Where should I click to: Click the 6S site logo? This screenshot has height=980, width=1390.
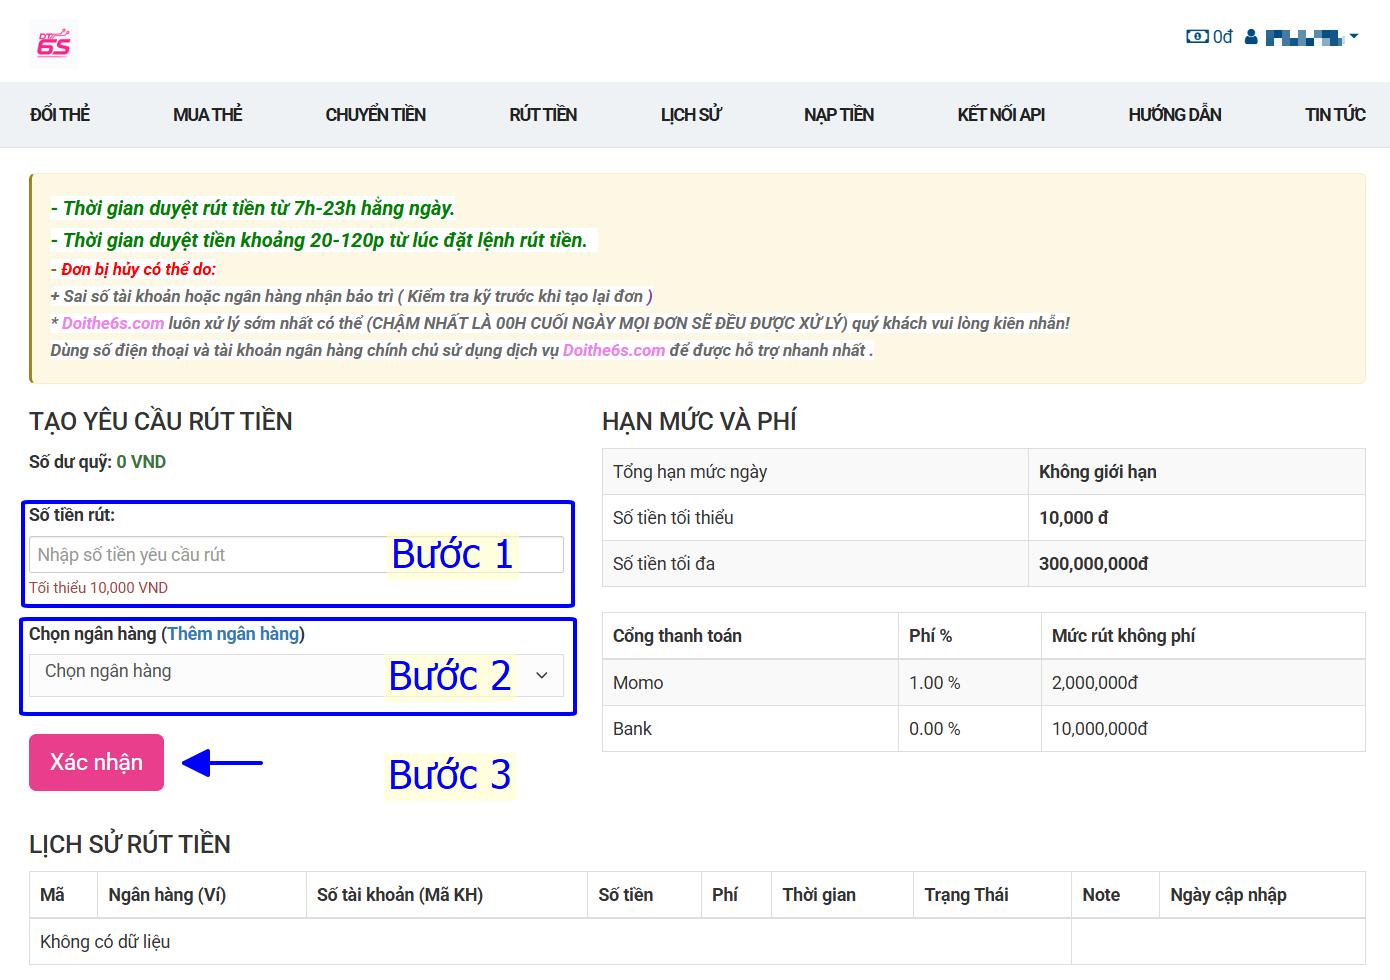(x=54, y=42)
